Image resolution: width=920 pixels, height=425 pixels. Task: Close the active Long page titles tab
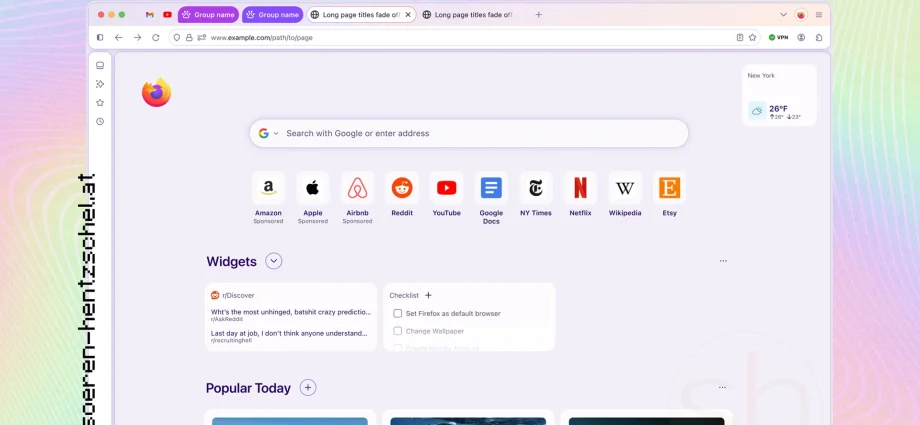click(408, 15)
